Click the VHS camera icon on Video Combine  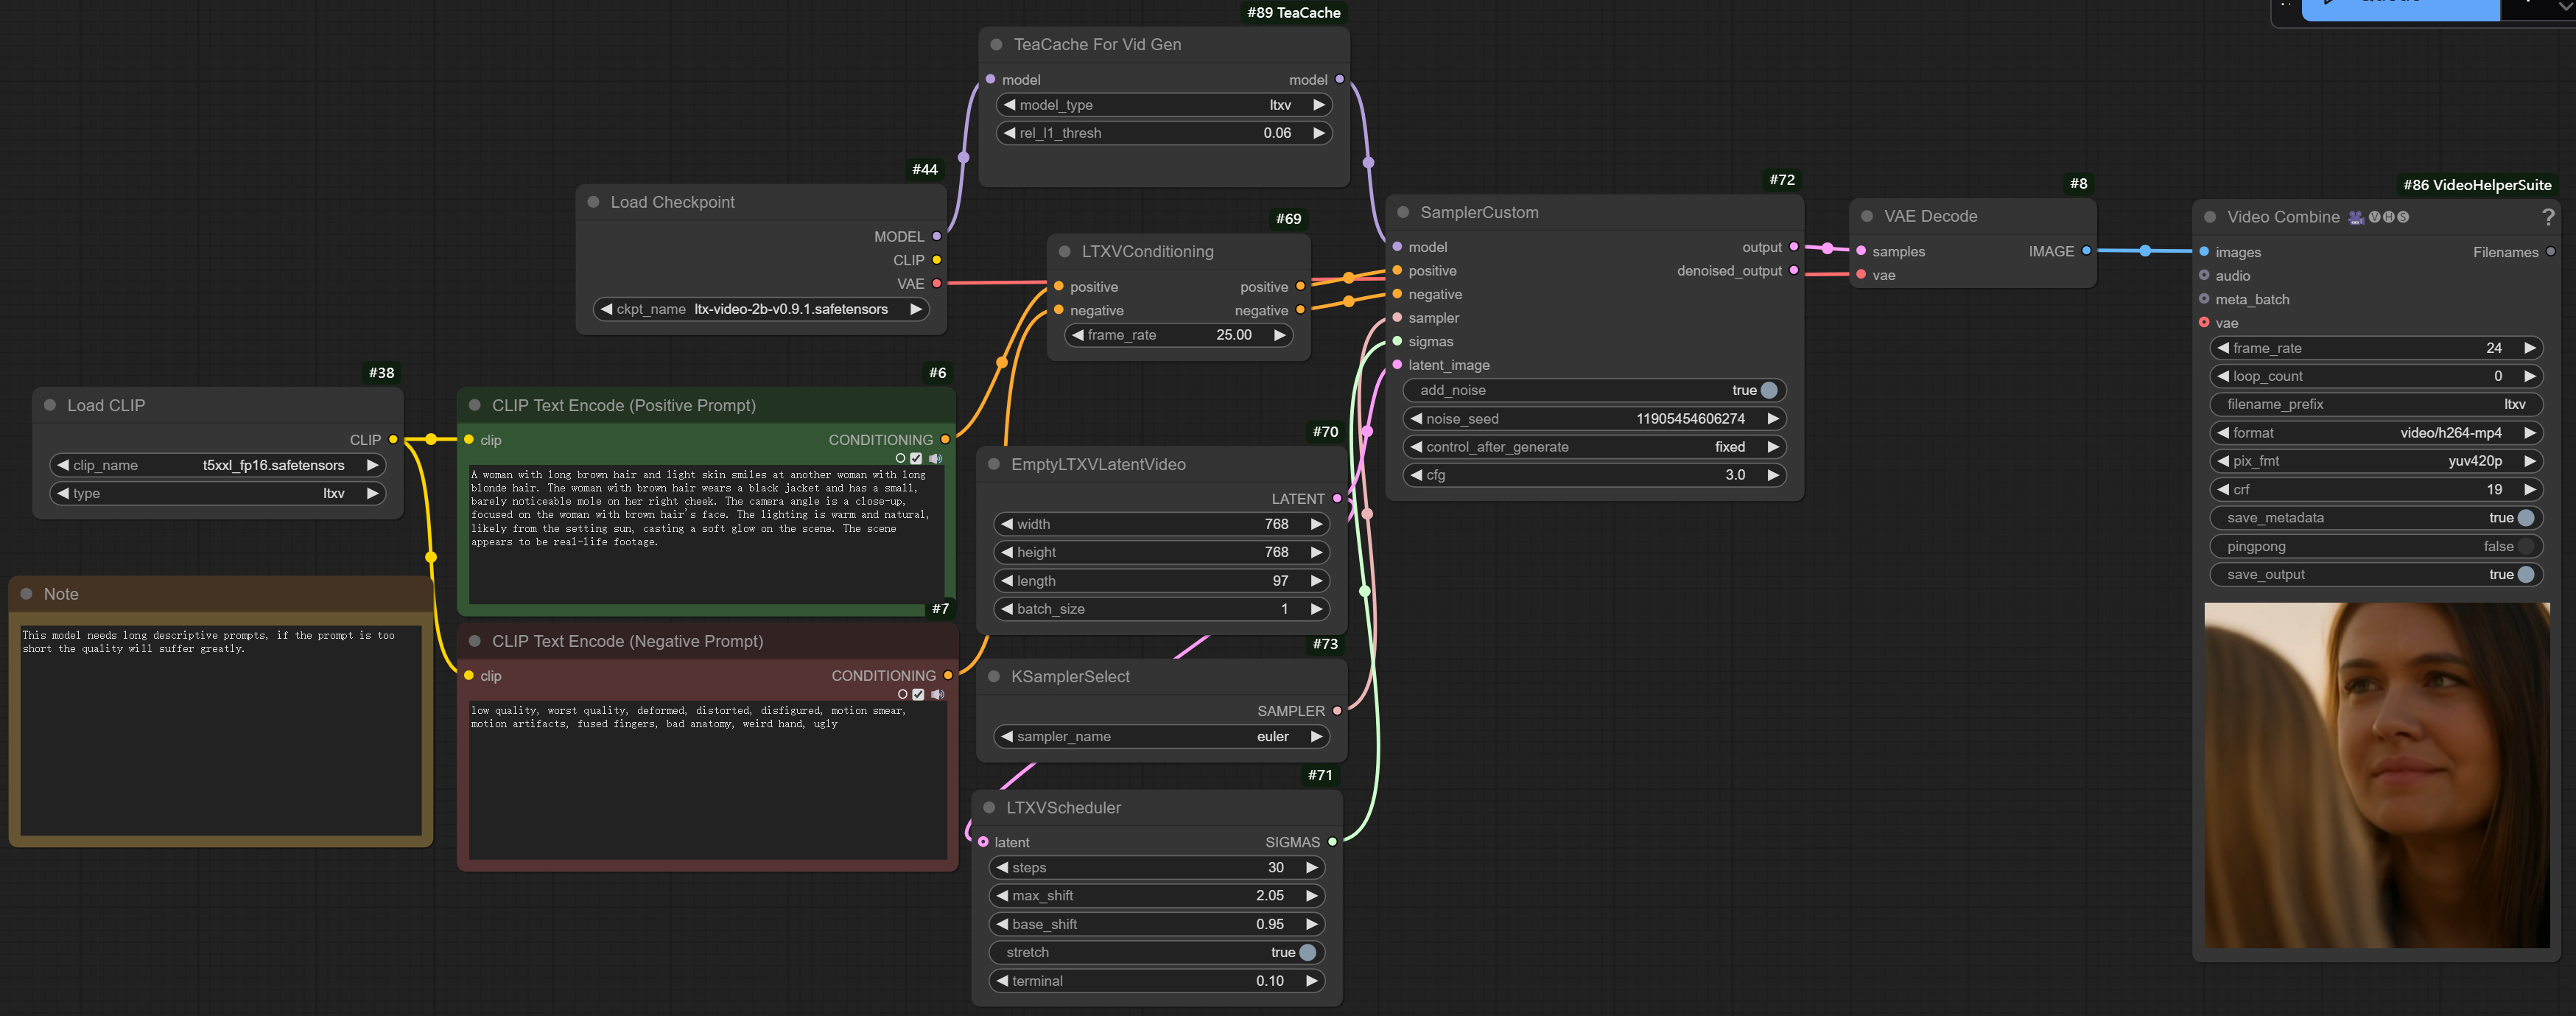click(2356, 219)
